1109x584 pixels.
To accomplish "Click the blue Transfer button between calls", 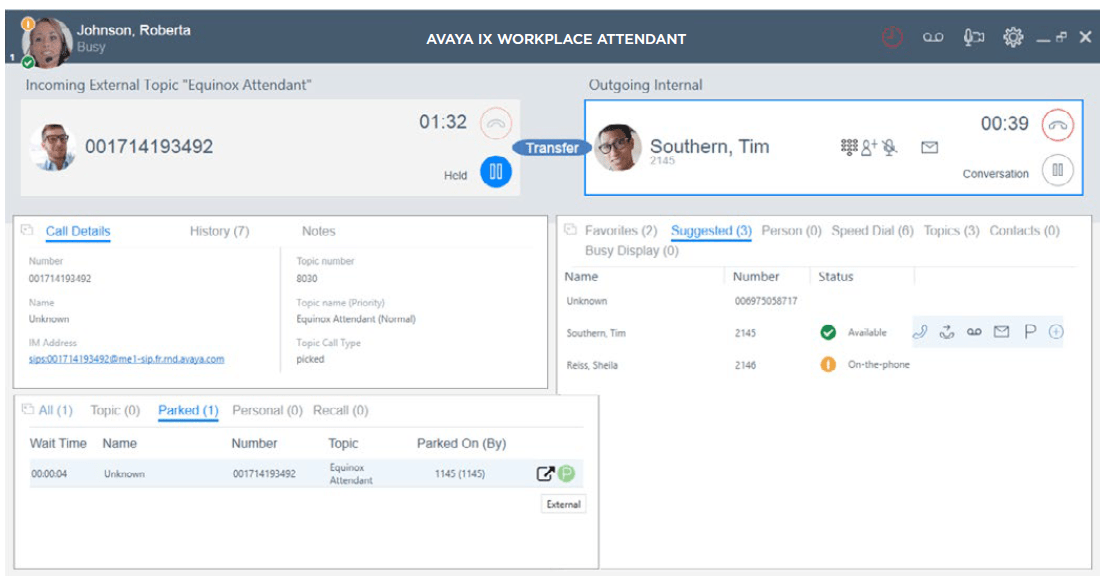I will [552, 148].
